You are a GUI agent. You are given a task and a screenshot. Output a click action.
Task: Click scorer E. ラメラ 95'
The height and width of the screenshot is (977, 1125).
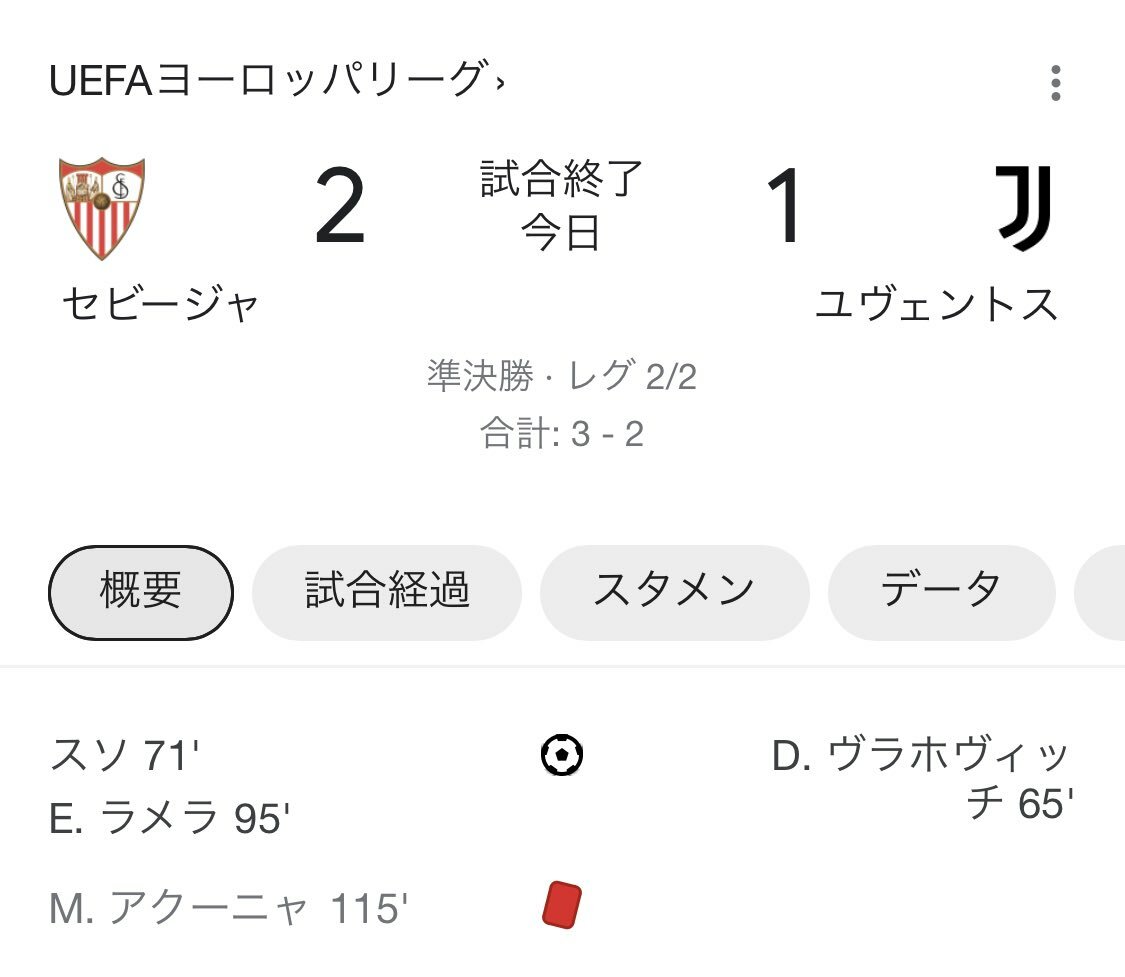click(169, 818)
